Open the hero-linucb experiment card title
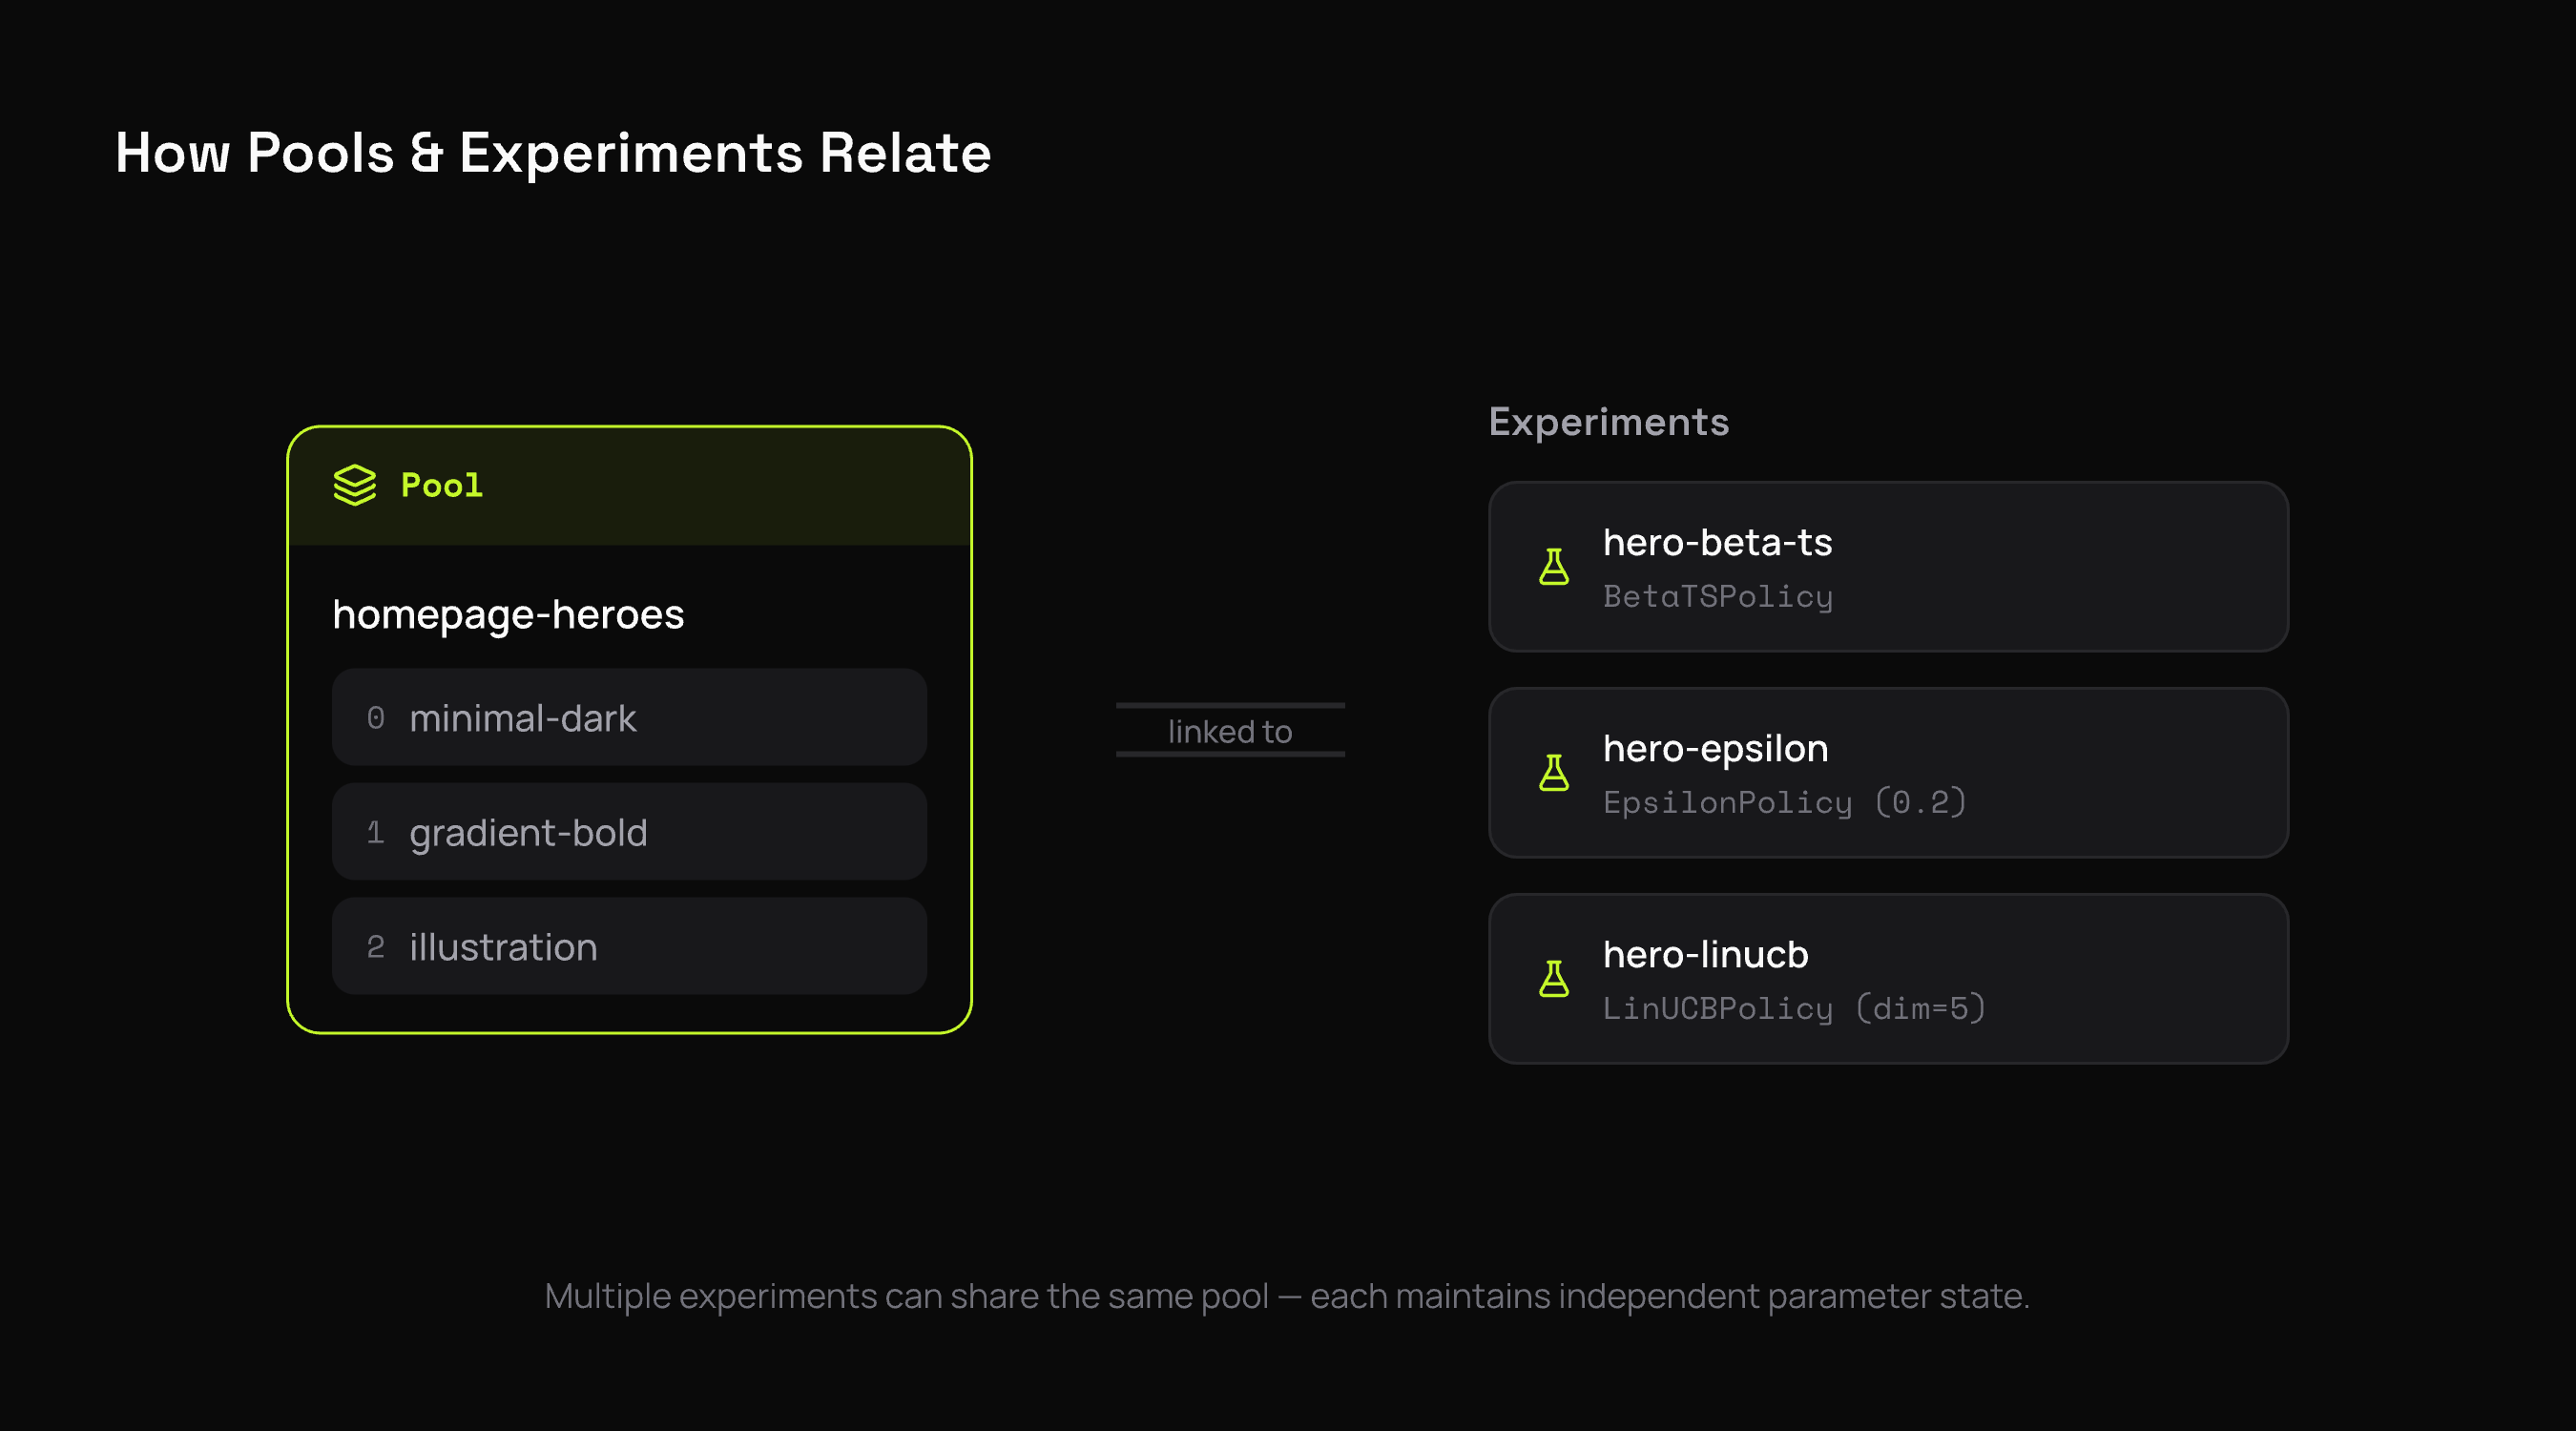2576x1431 pixels. pos(1705,954)
